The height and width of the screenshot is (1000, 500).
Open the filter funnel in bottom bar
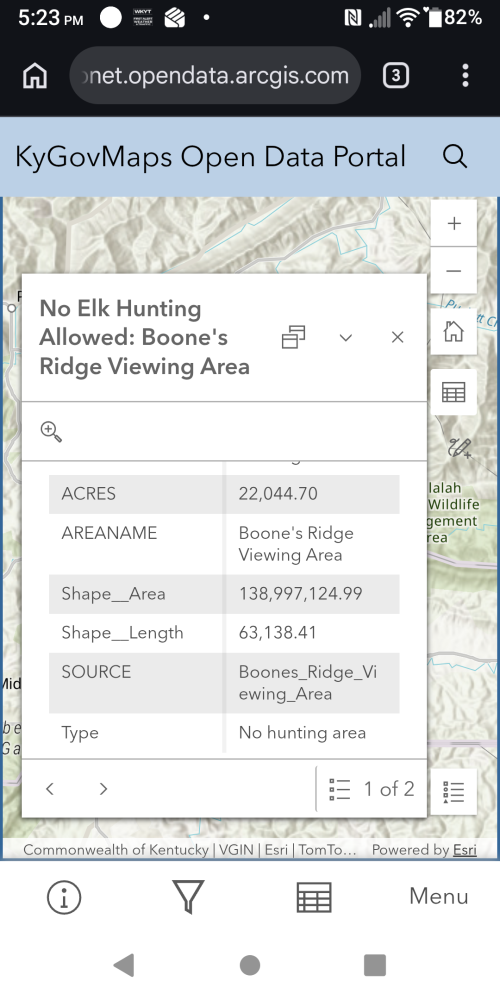click(x=188, y=897)
